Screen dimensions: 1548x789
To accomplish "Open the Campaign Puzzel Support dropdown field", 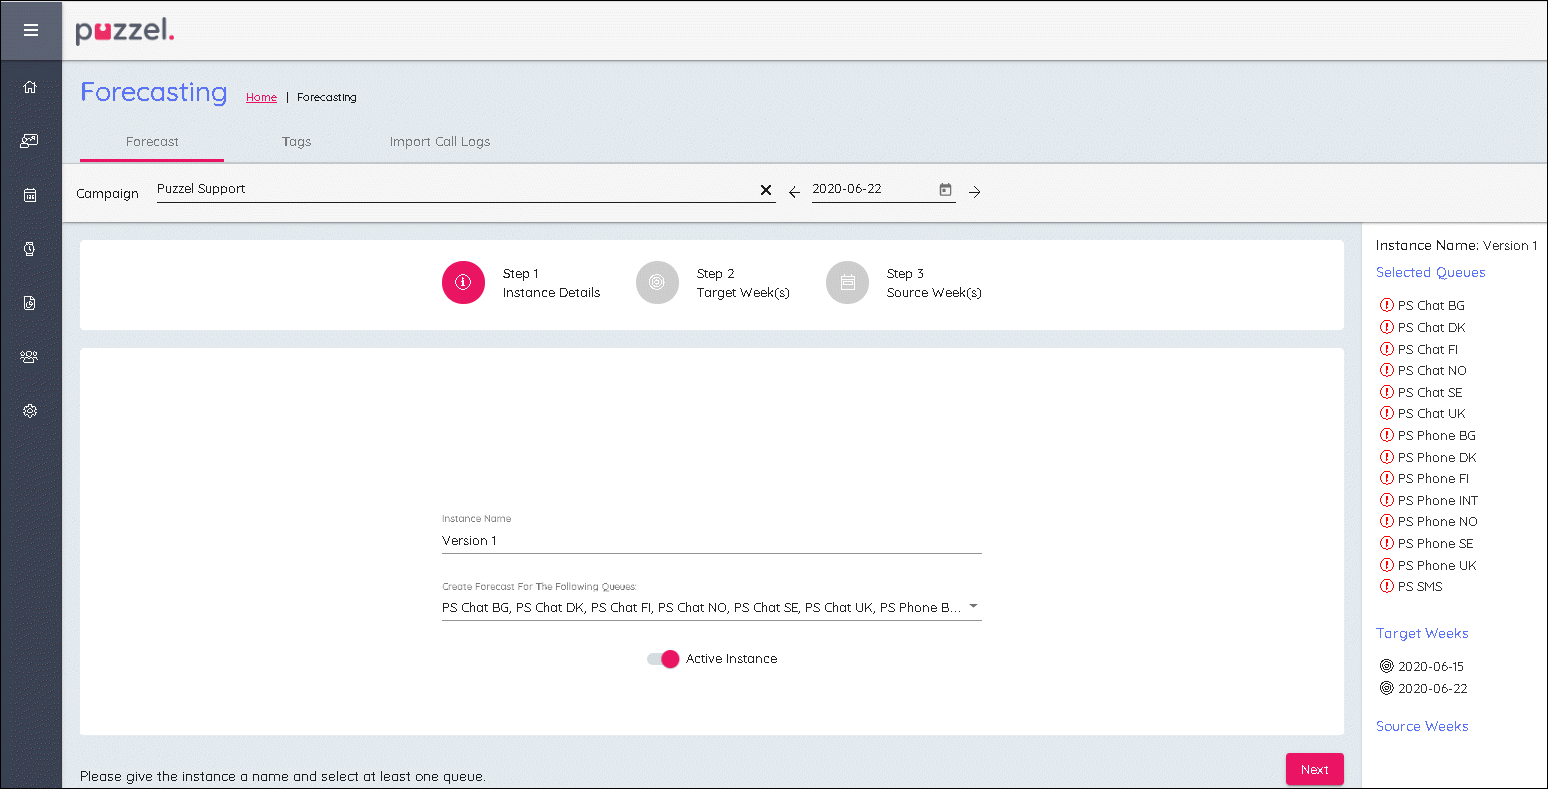I will (x=450, y=189).
